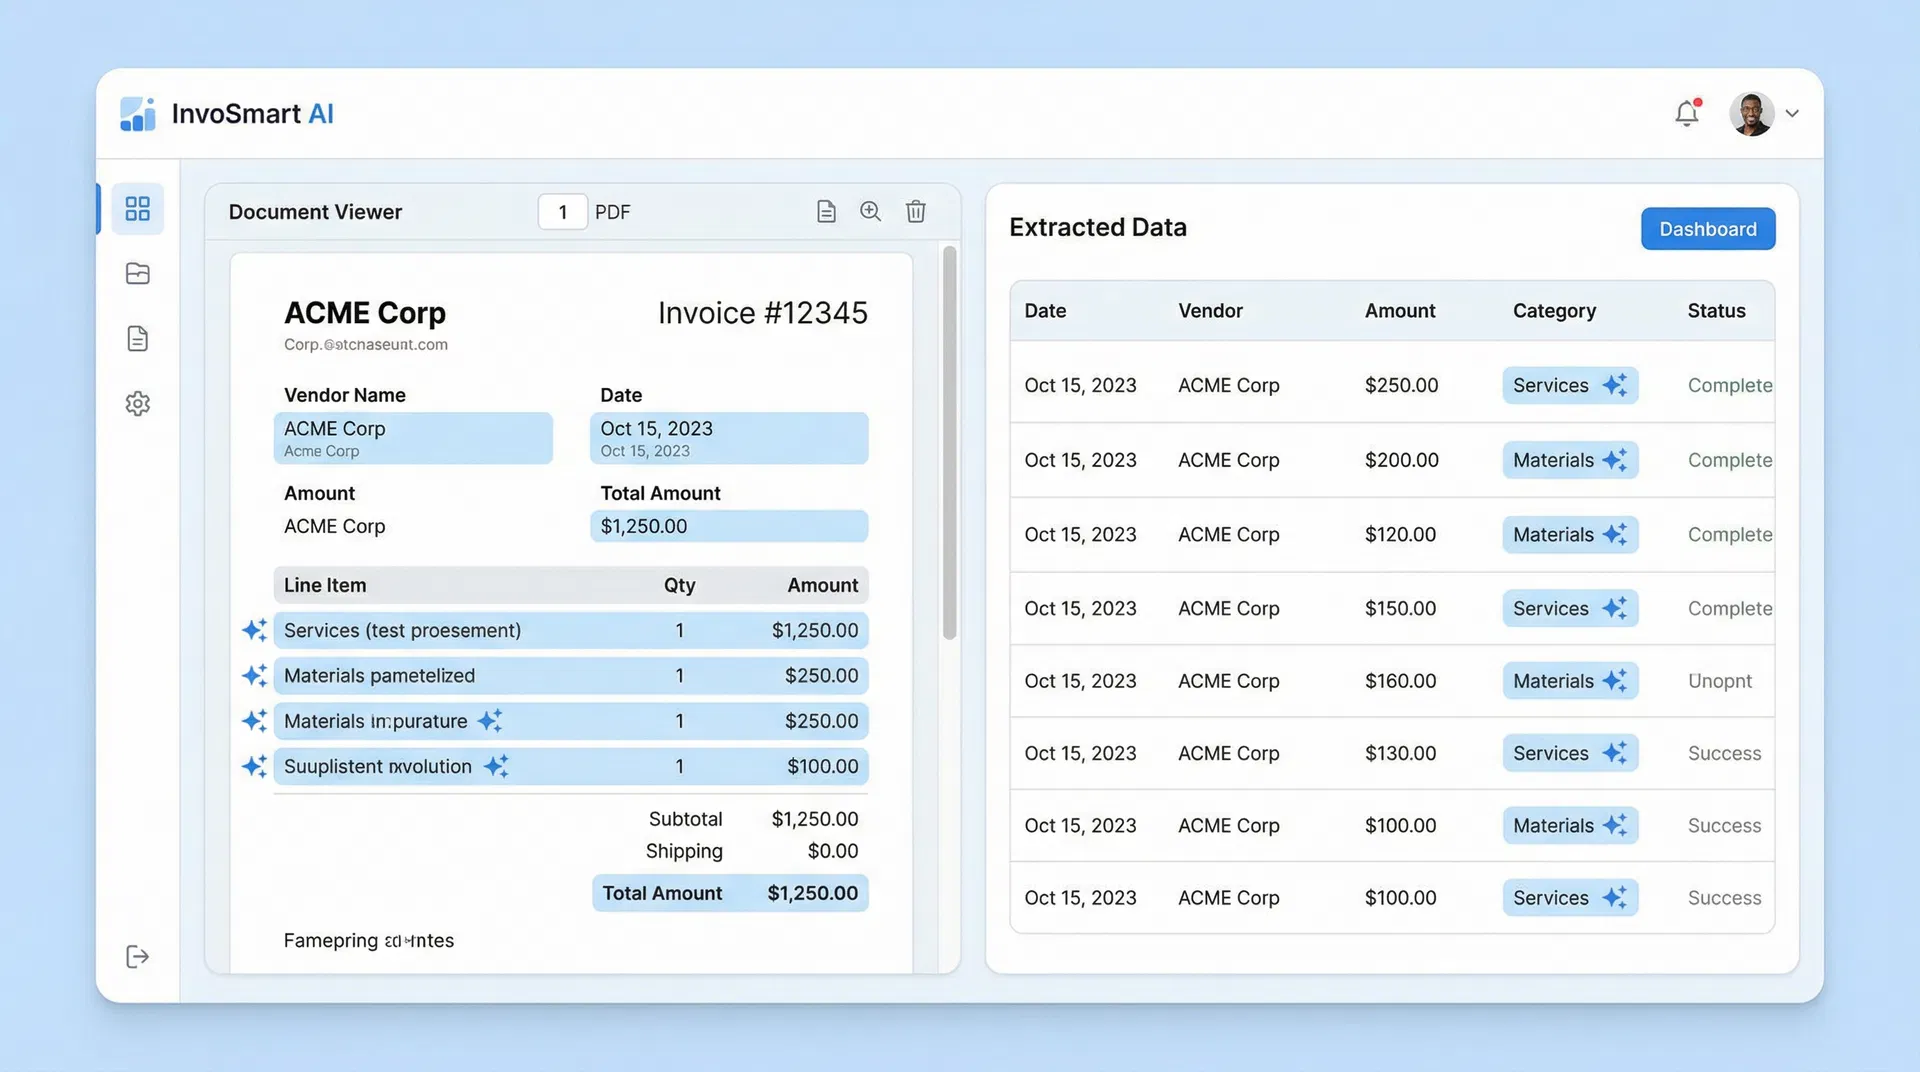
Task: Expand the user profile dropdown chevron
Action: (x=1792, y=114)
